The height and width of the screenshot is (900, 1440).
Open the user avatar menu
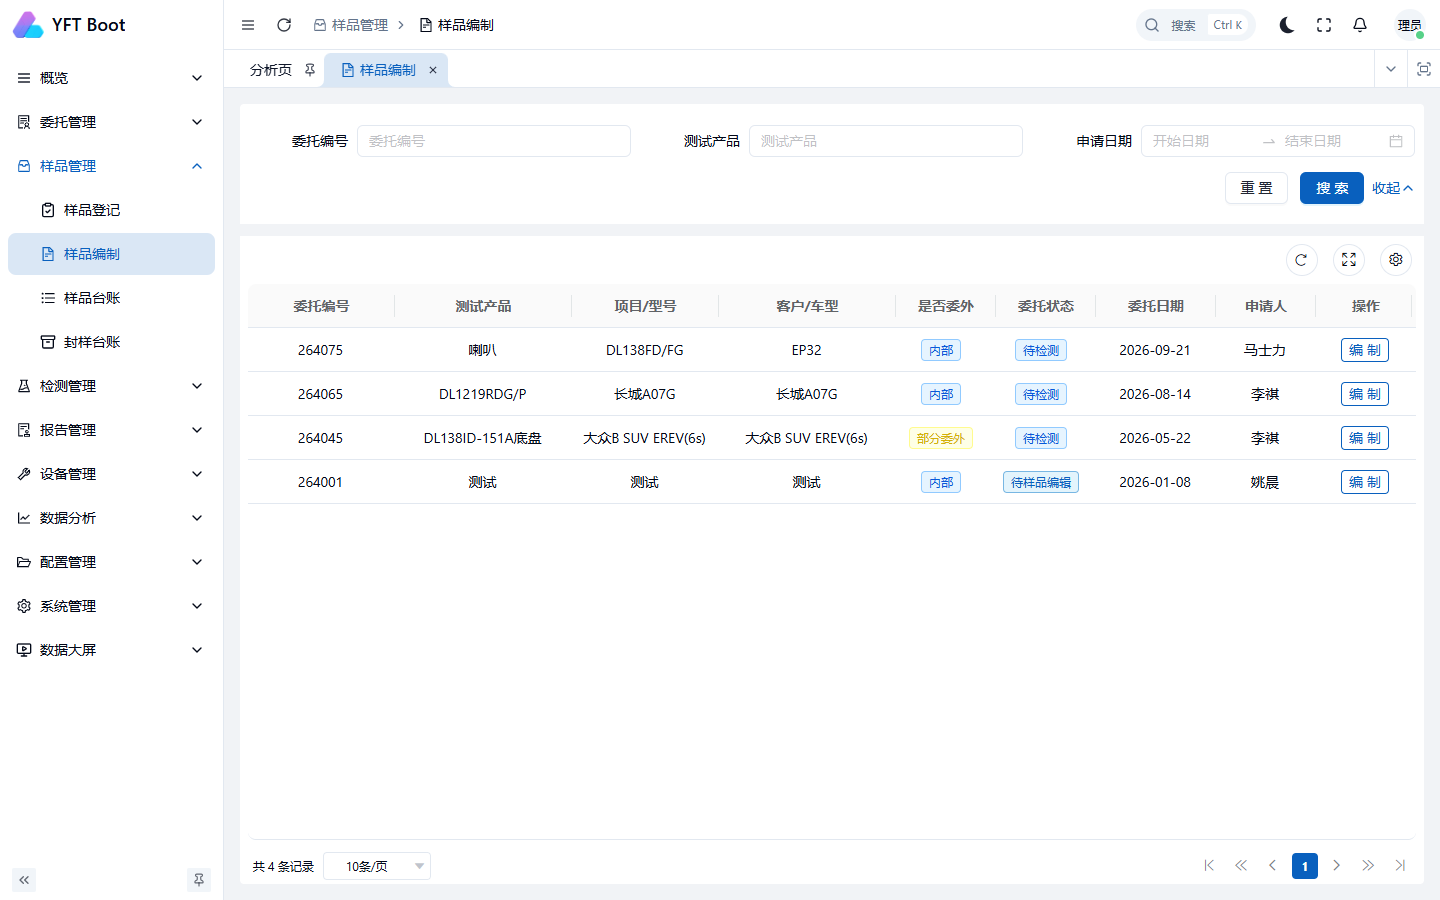1410,25
